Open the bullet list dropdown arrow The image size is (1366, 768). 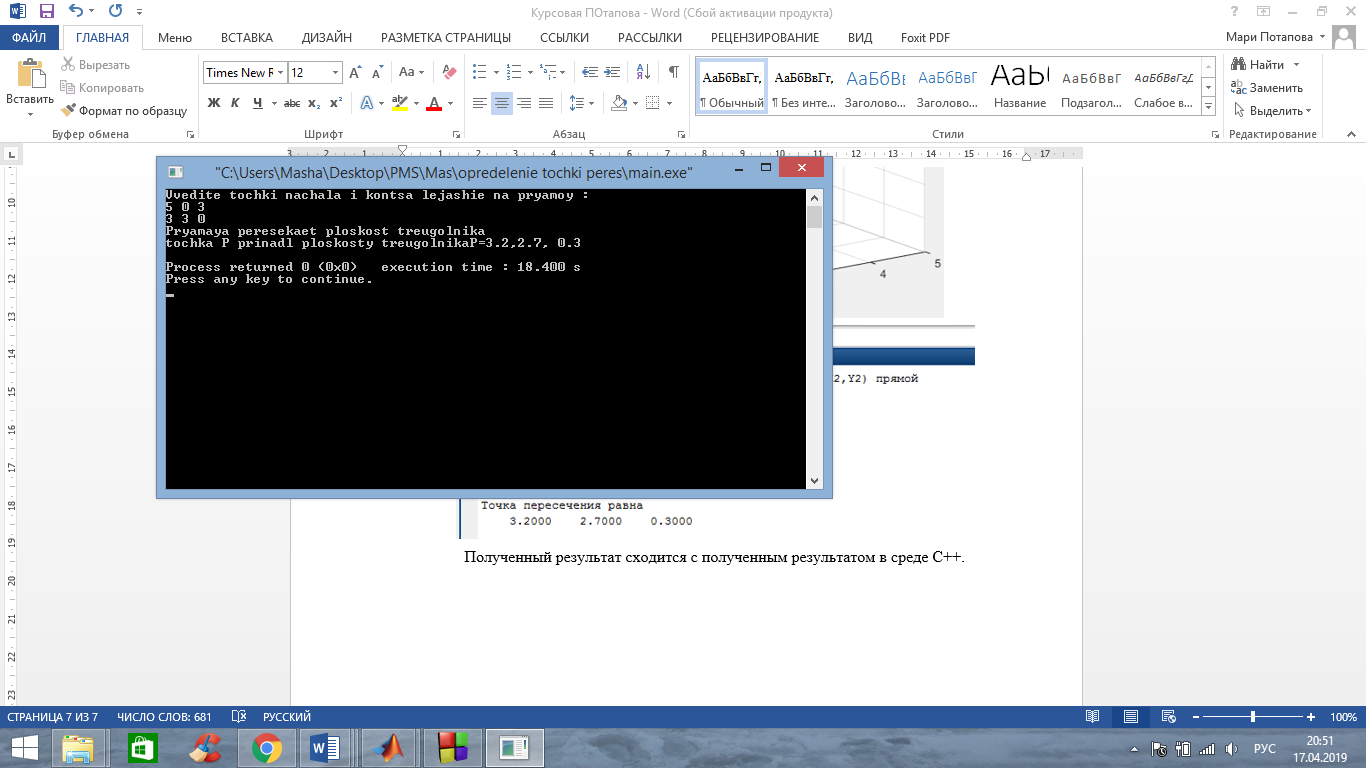click(x=496, y=73)
